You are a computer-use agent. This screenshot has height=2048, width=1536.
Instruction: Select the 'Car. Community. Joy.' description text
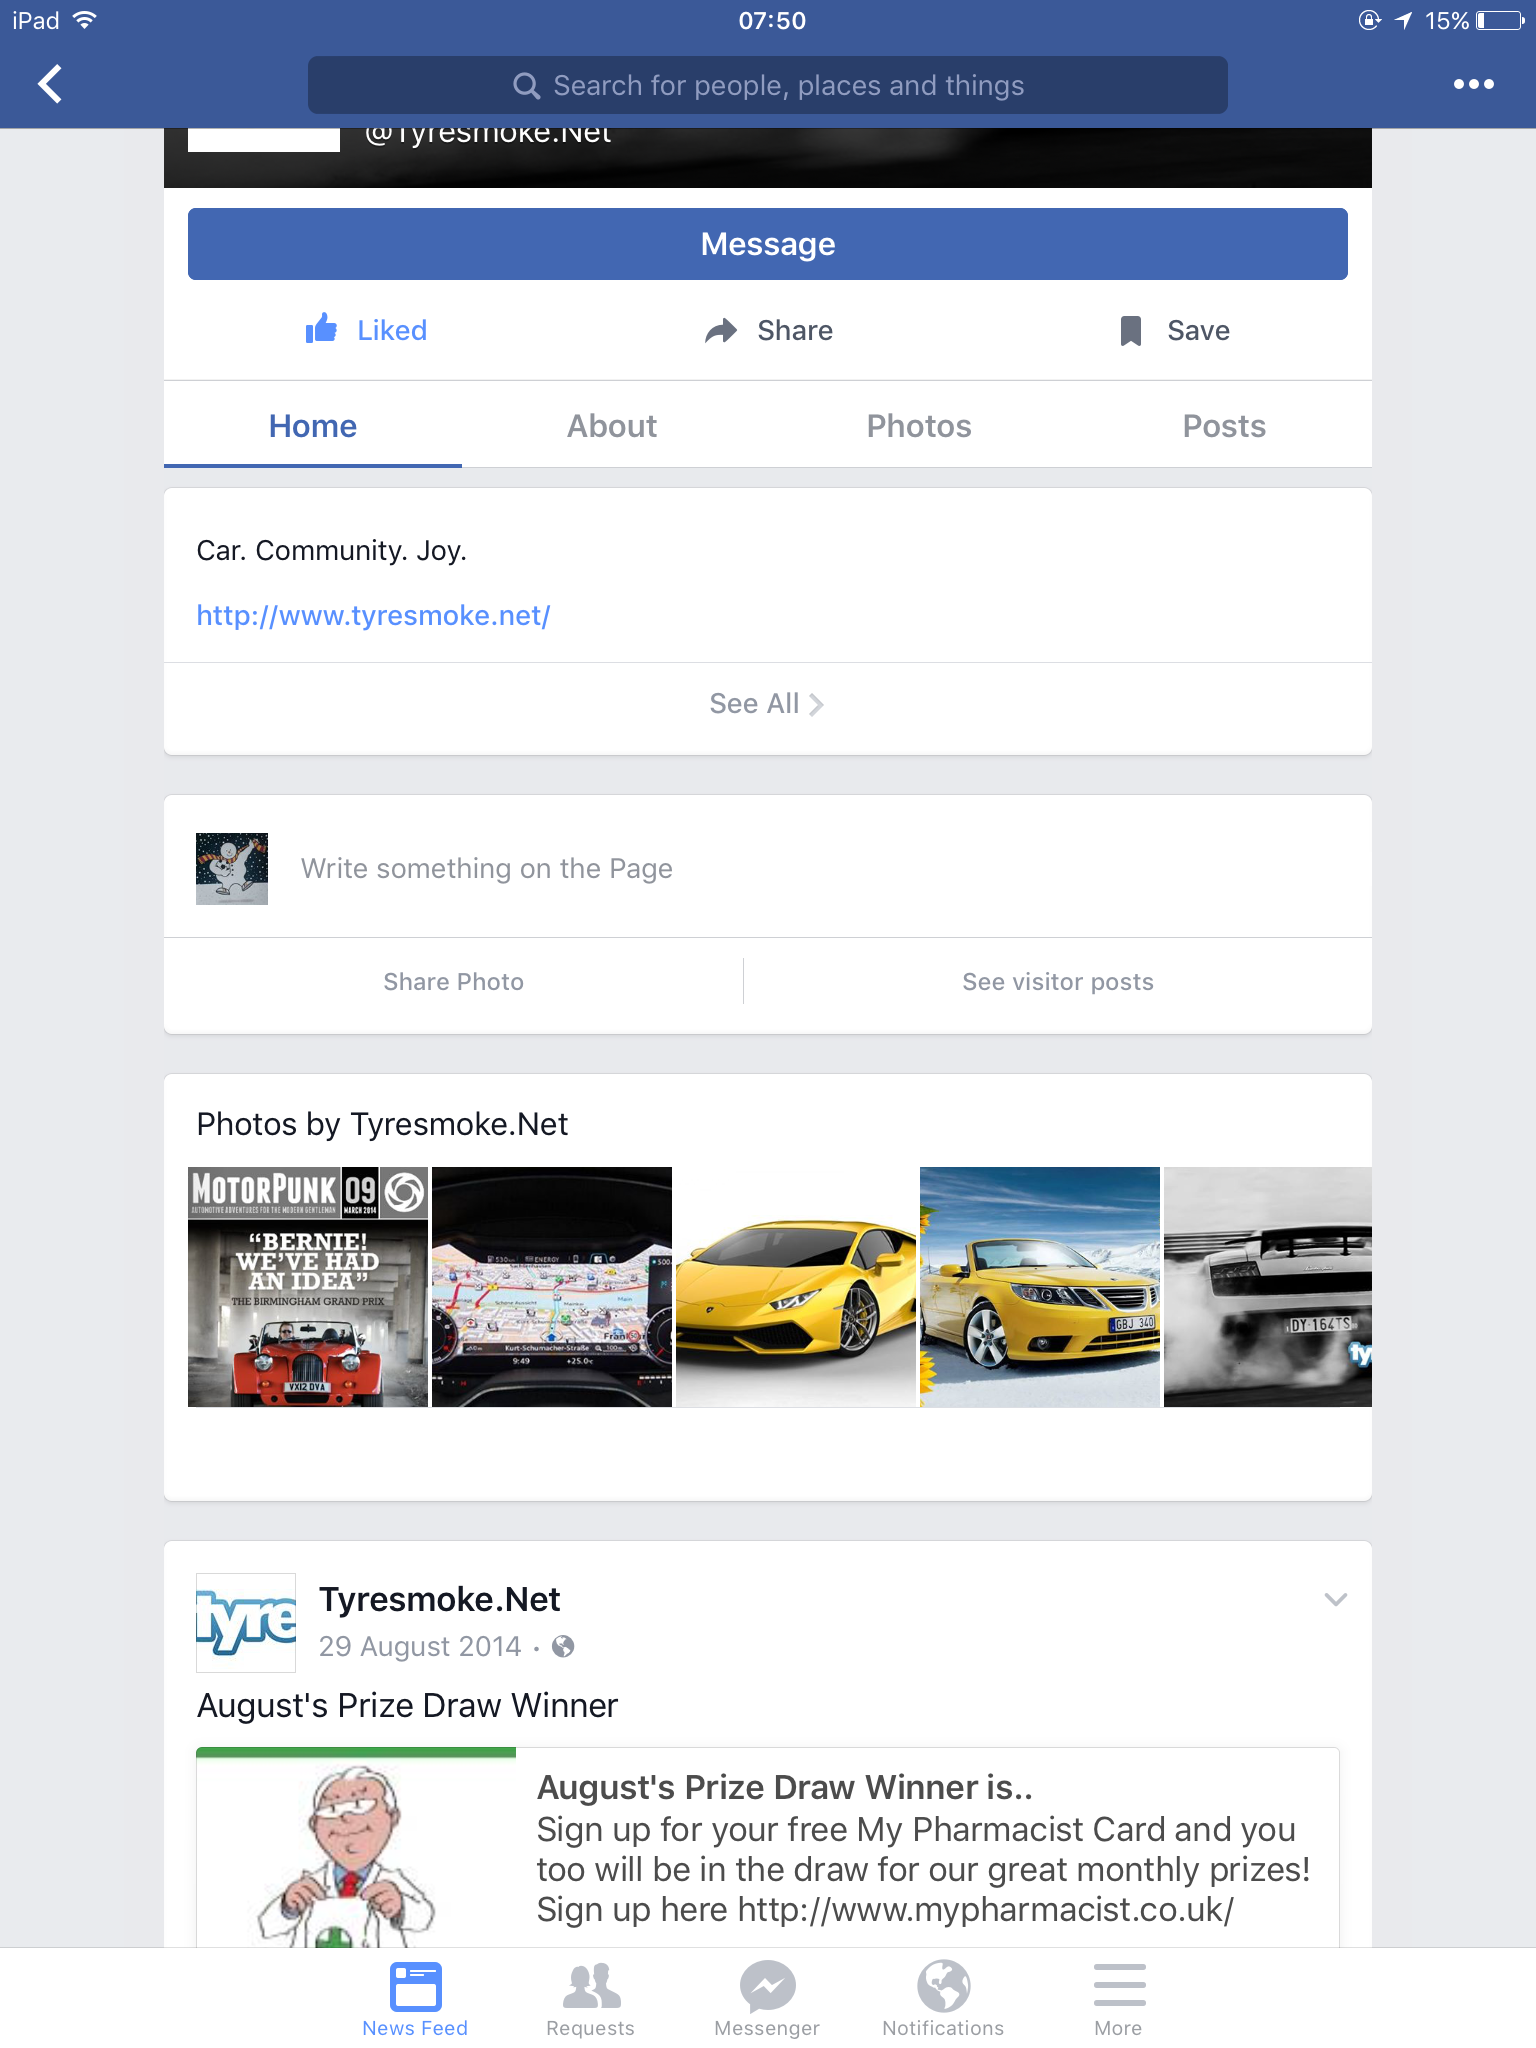pos(332,550)
